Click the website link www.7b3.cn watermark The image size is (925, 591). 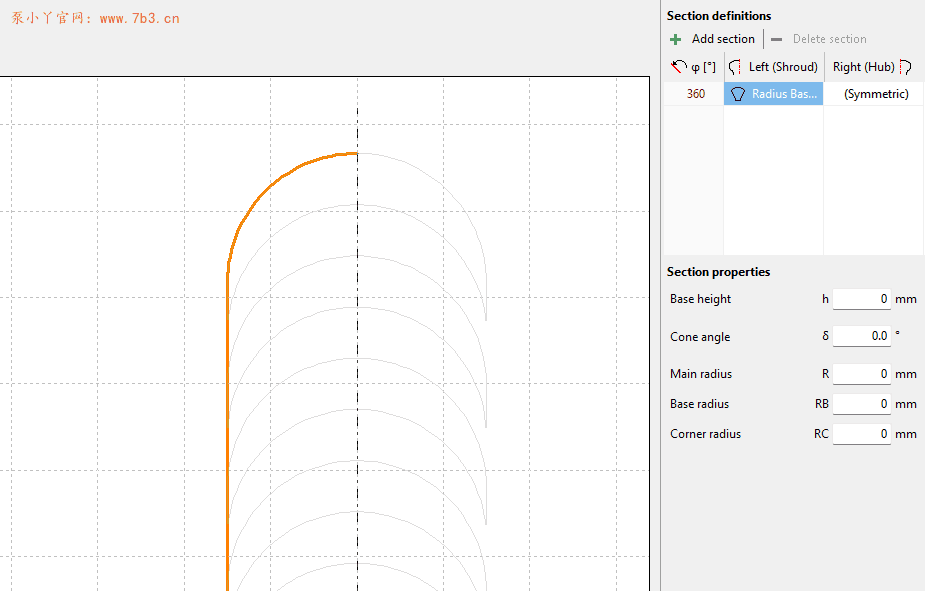[x=139, y=18]
